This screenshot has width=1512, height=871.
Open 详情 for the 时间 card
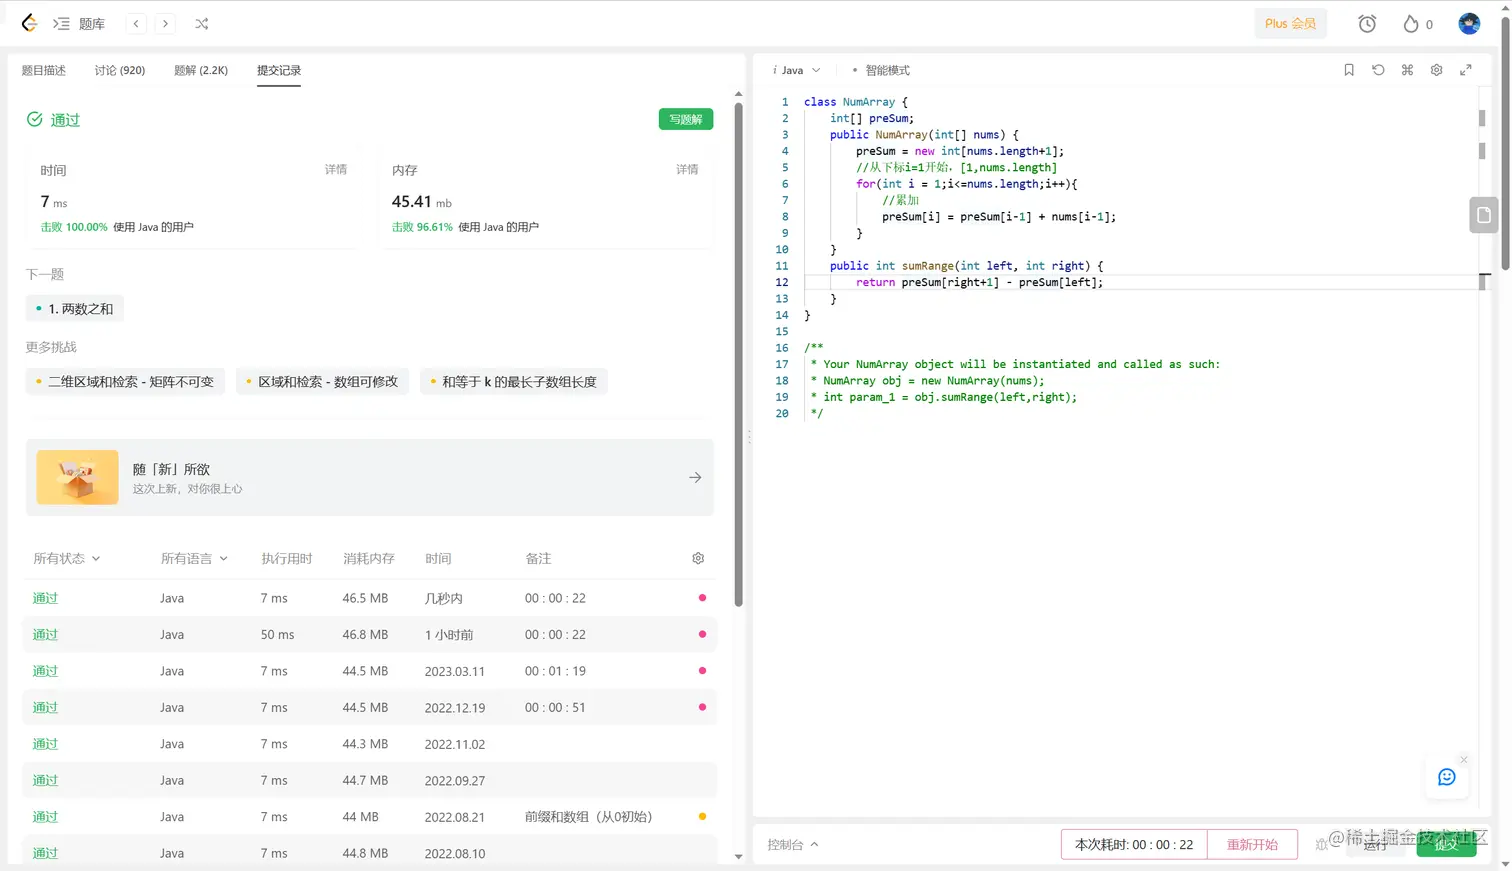pos(336,170)
